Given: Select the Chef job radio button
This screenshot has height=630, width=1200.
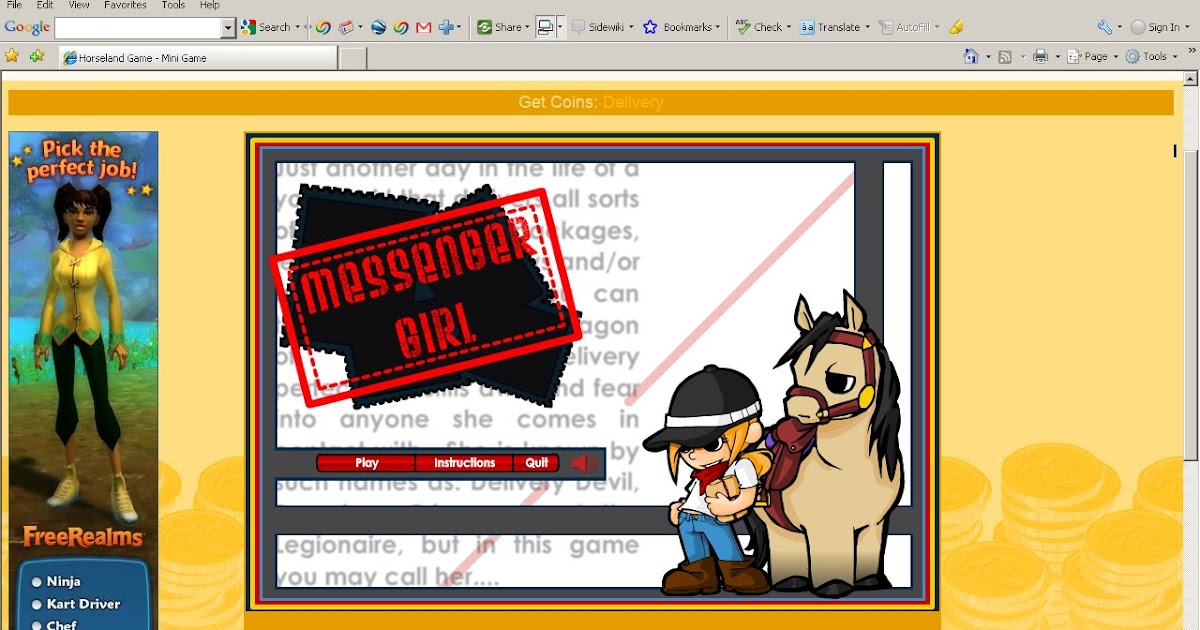Looking at the screenshot, I should 37,625.
